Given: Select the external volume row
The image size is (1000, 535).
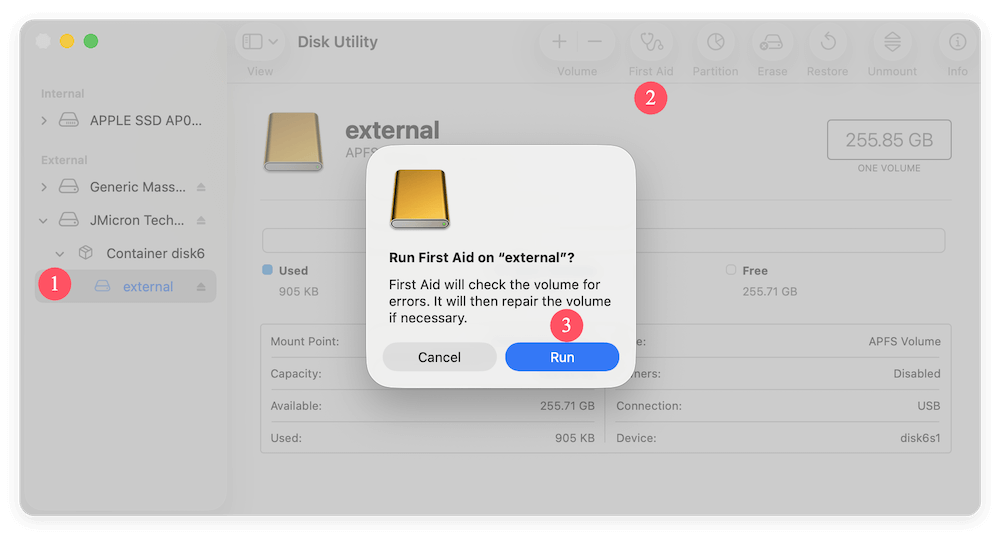Looking at the screenshot, I should pos(126,286).
